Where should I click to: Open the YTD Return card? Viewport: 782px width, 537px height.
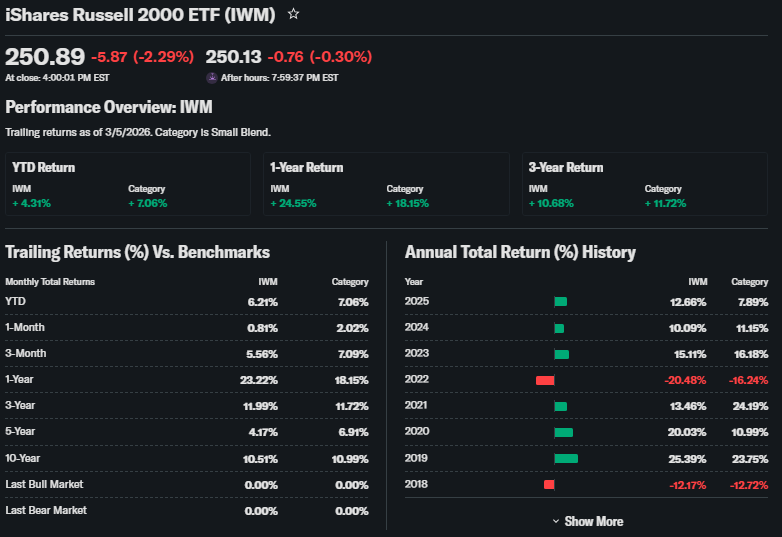[x=128, y=184]
